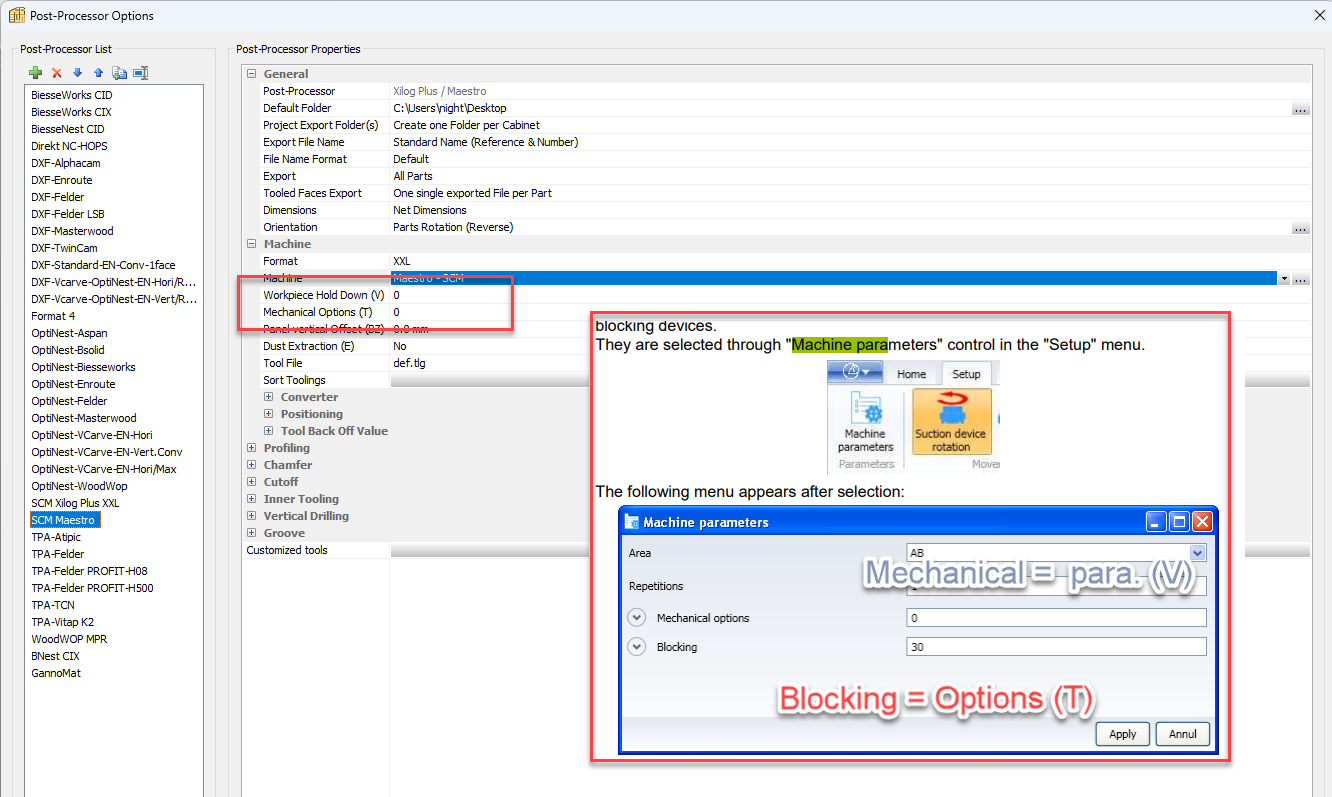Select Format 4 in the list
Viewport: 1332px width, 797px height.
[53, 316]
